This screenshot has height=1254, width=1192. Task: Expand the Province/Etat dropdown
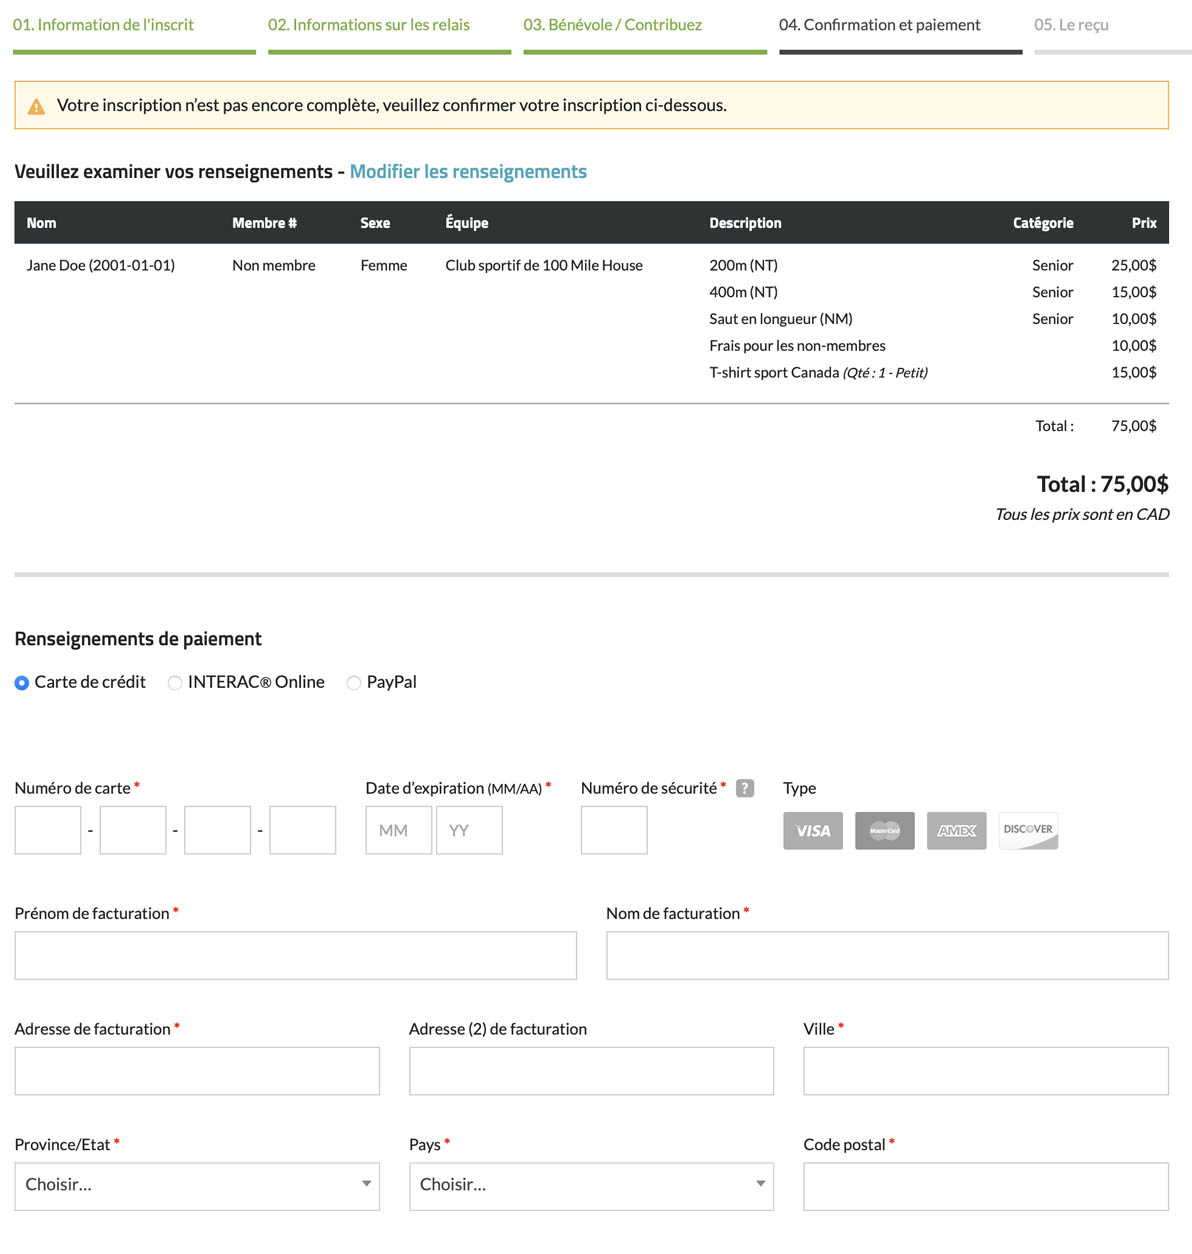(197, 1185)
